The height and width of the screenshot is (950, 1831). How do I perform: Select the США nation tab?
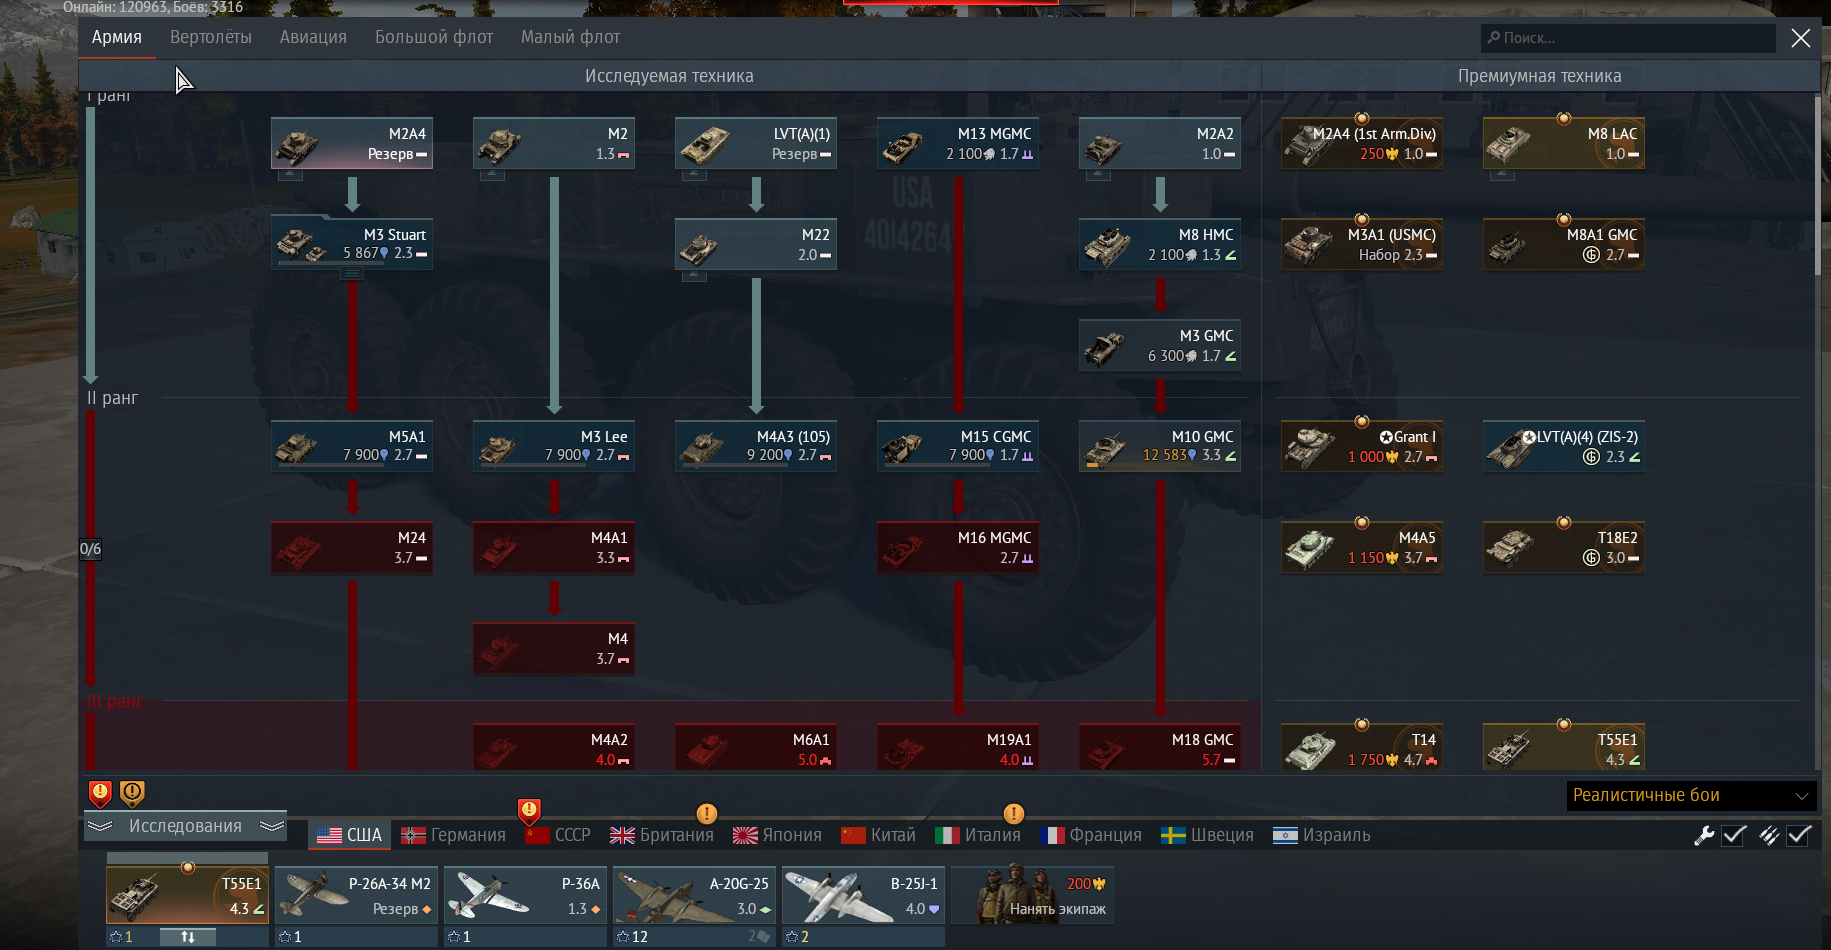pyautogui.click(x=349, y=835)
